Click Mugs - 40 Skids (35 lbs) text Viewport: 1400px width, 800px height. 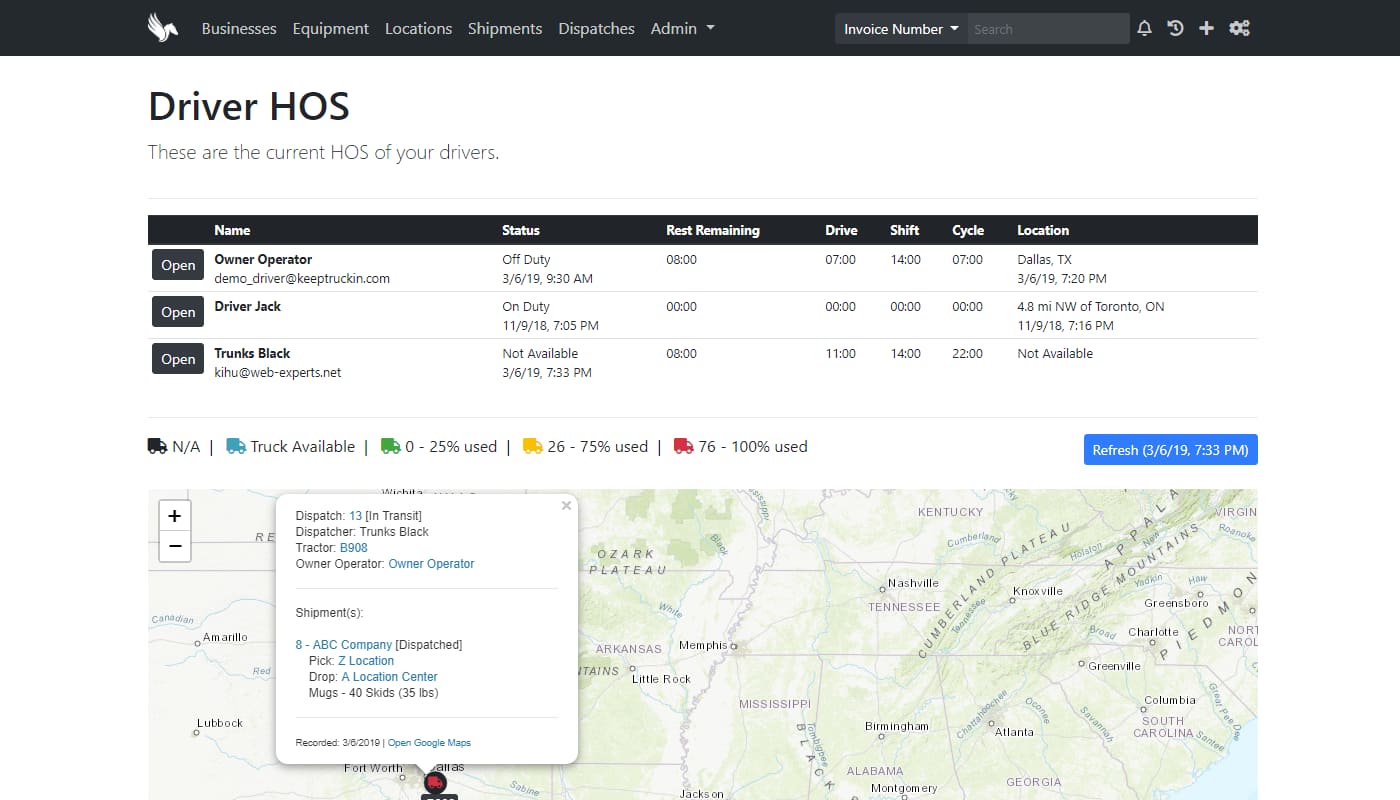[x=373, y=693]
